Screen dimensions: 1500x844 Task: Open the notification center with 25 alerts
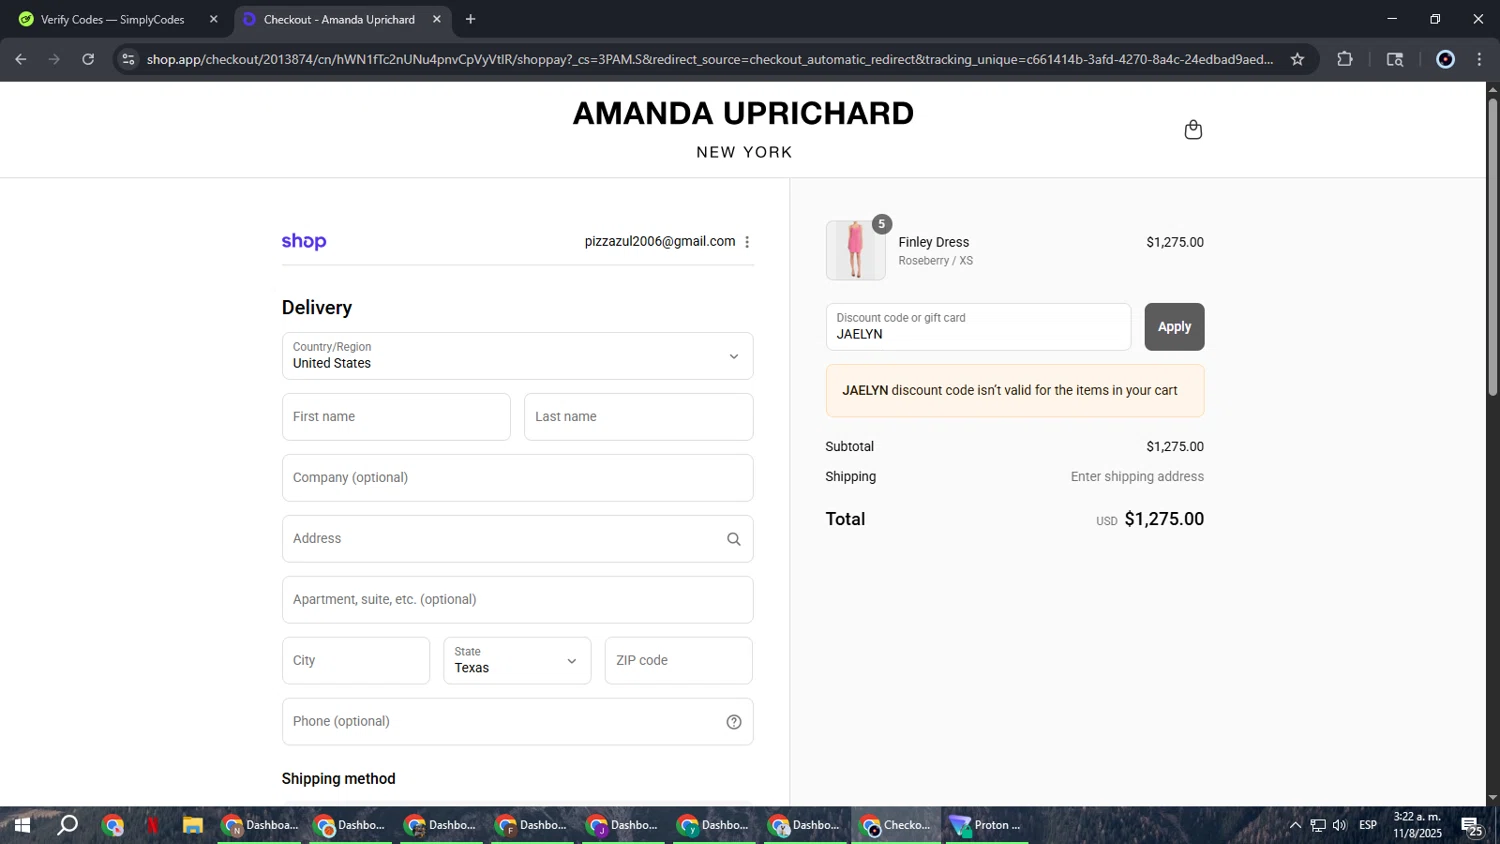point(1473,826)
